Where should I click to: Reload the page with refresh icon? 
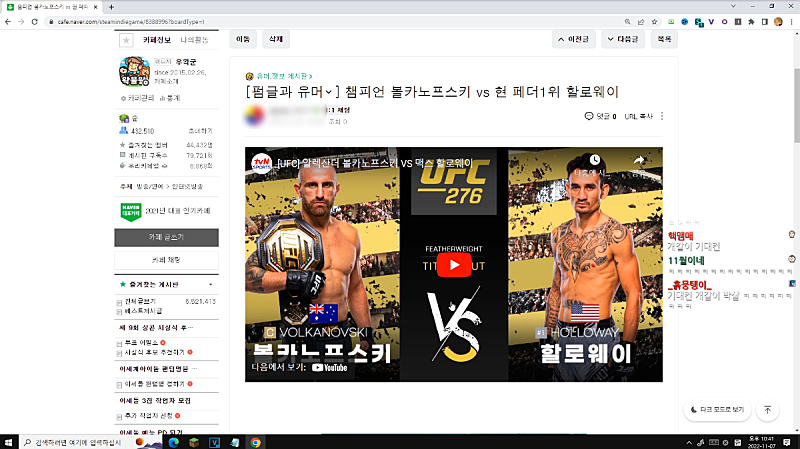pos(35,22)
